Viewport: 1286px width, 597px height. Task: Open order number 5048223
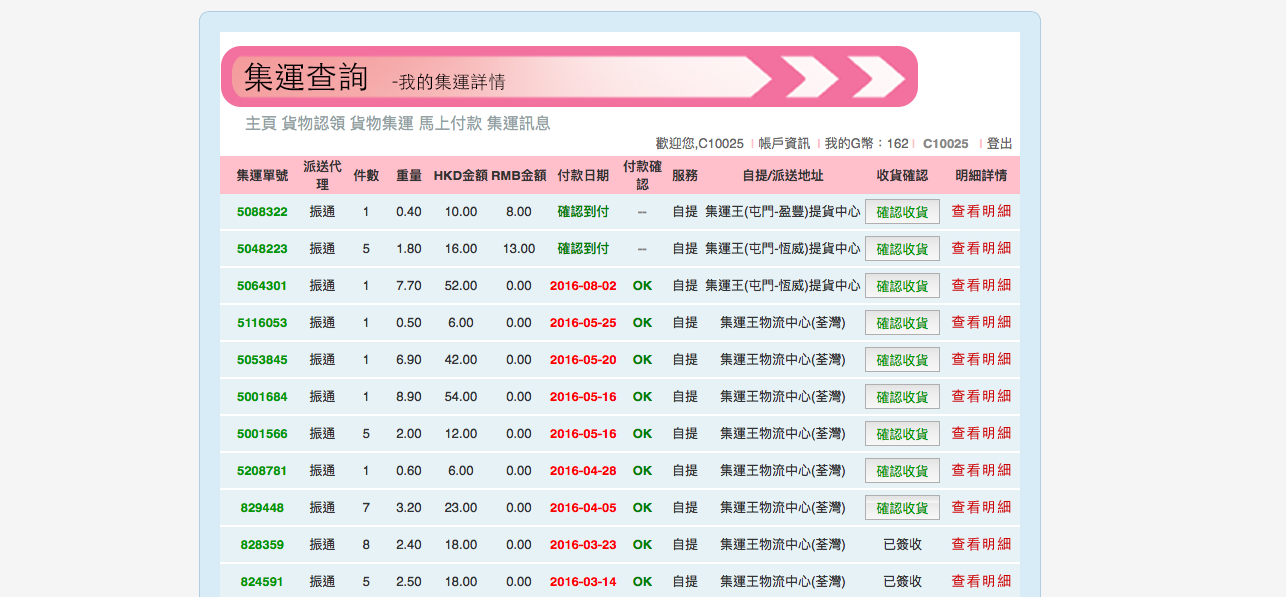[x=262, y=249]
